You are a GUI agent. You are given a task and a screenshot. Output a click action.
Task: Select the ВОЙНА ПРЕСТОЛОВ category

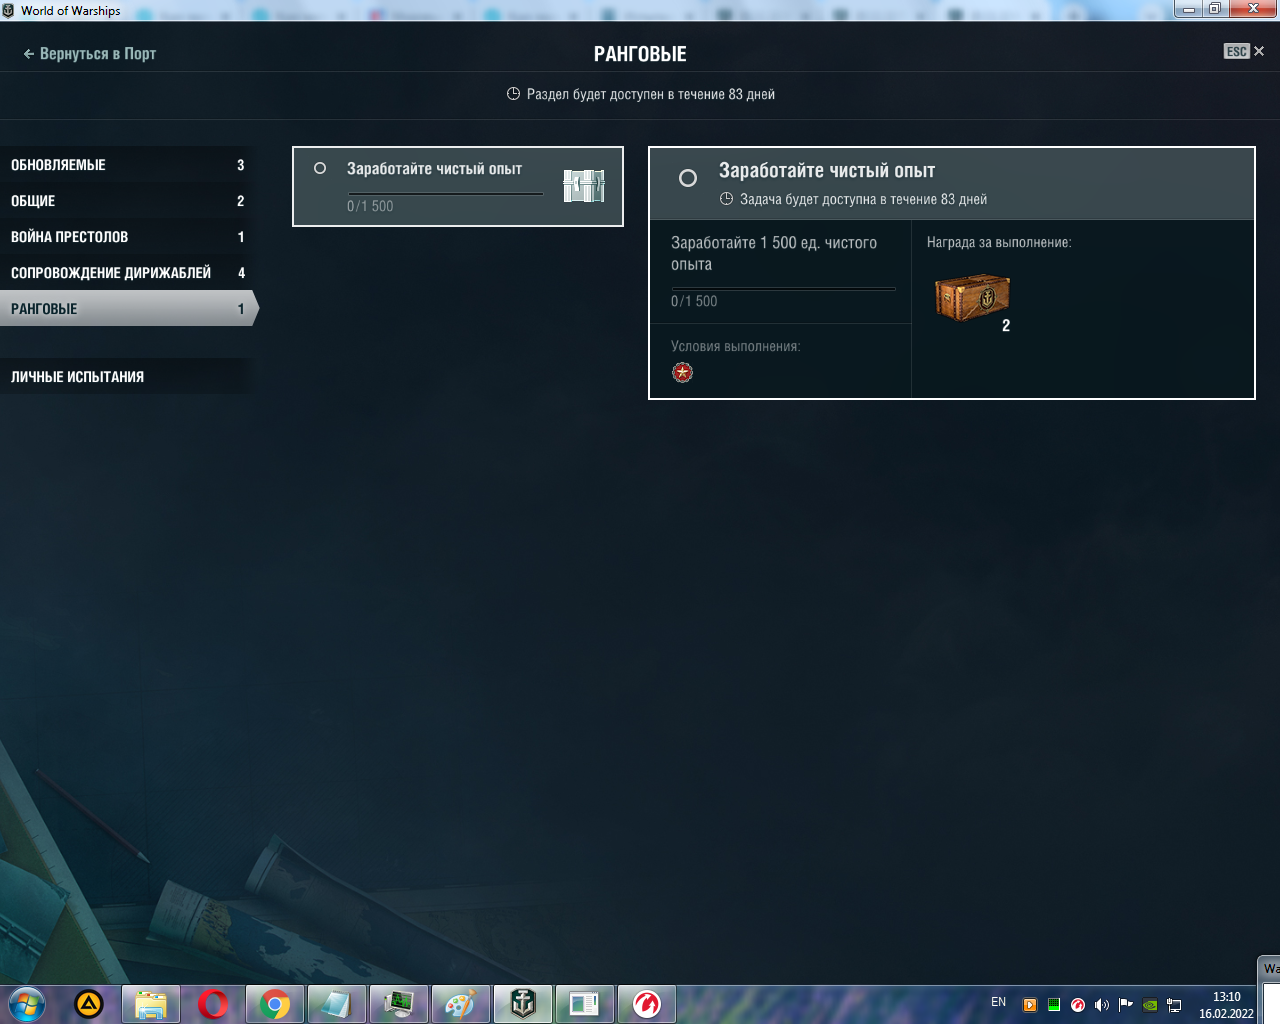coord(128,237)
